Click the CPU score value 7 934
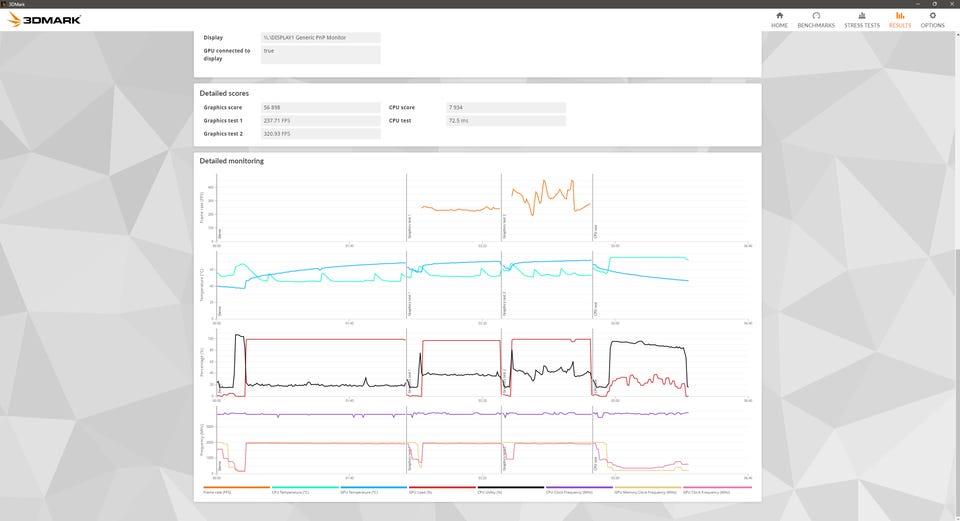960x521 pixels. [506, 107]
